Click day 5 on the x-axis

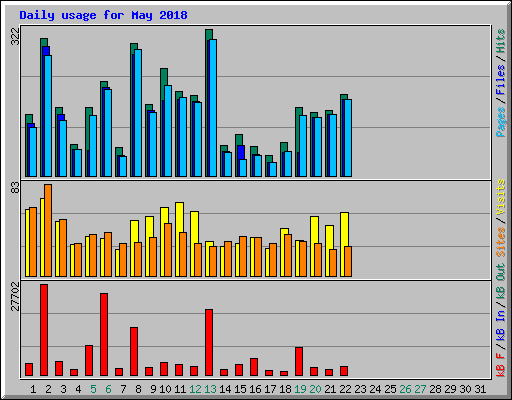point(93,389)
